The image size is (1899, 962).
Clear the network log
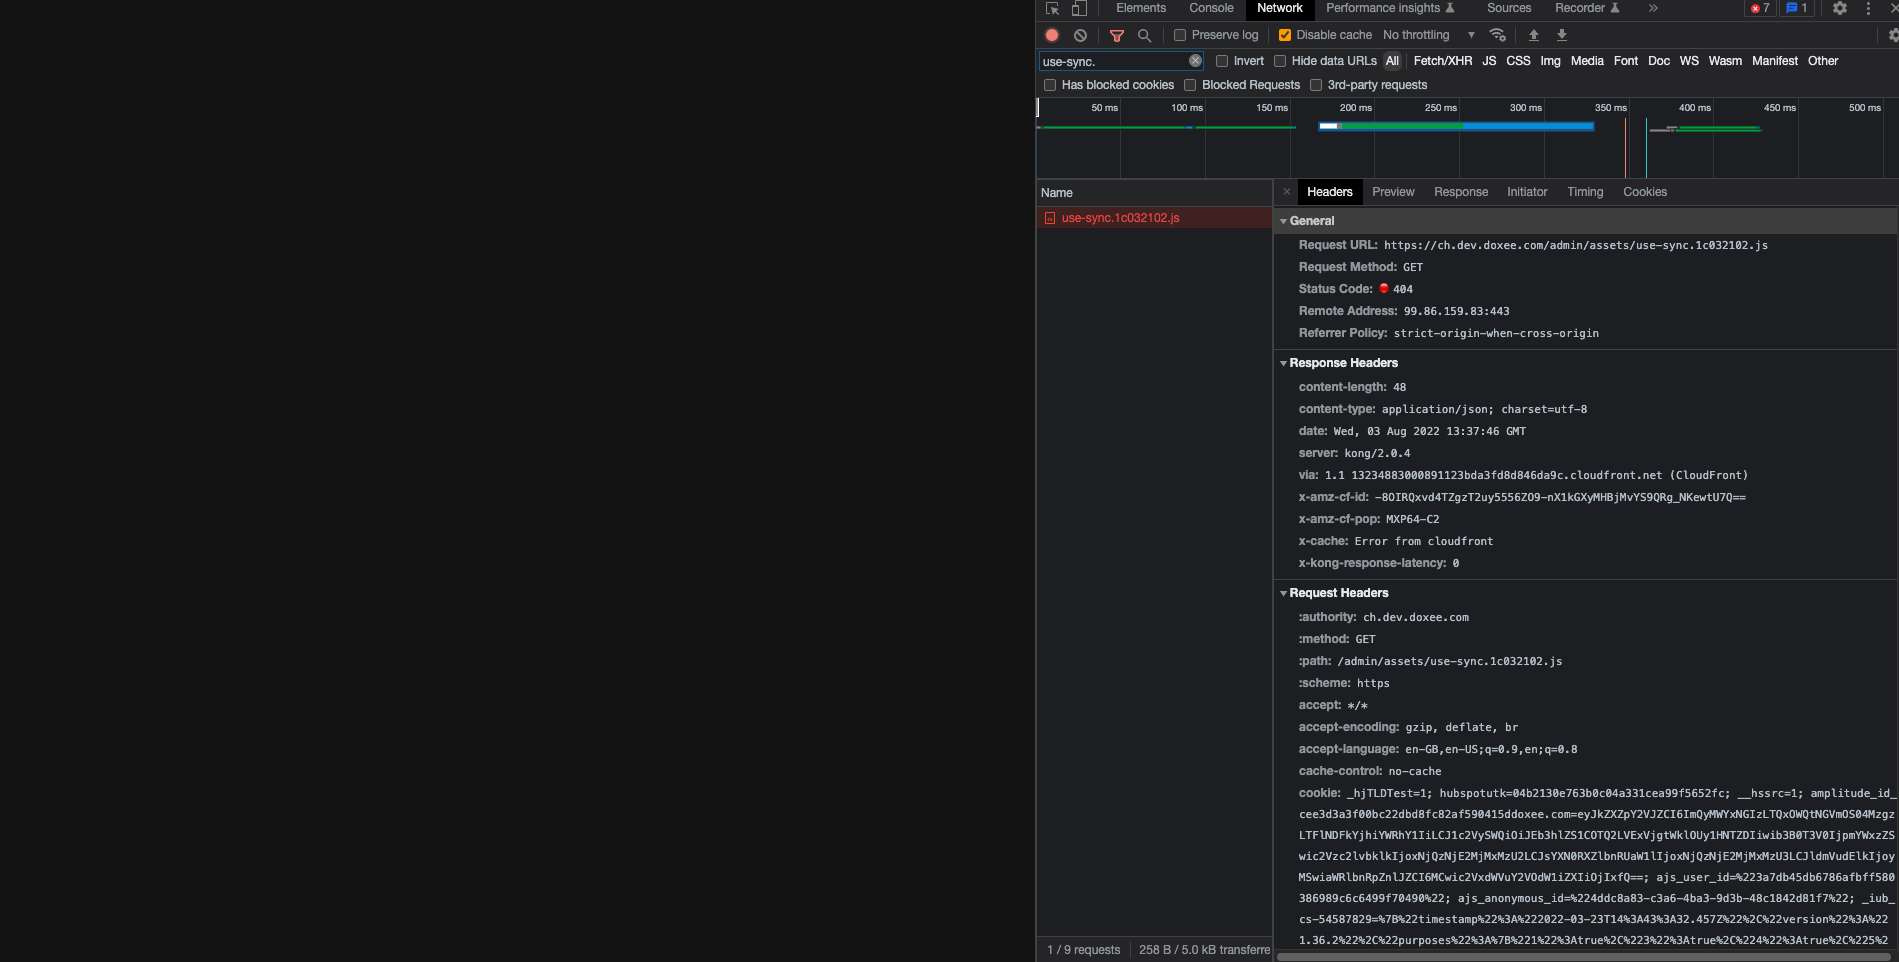(1080, 35)
